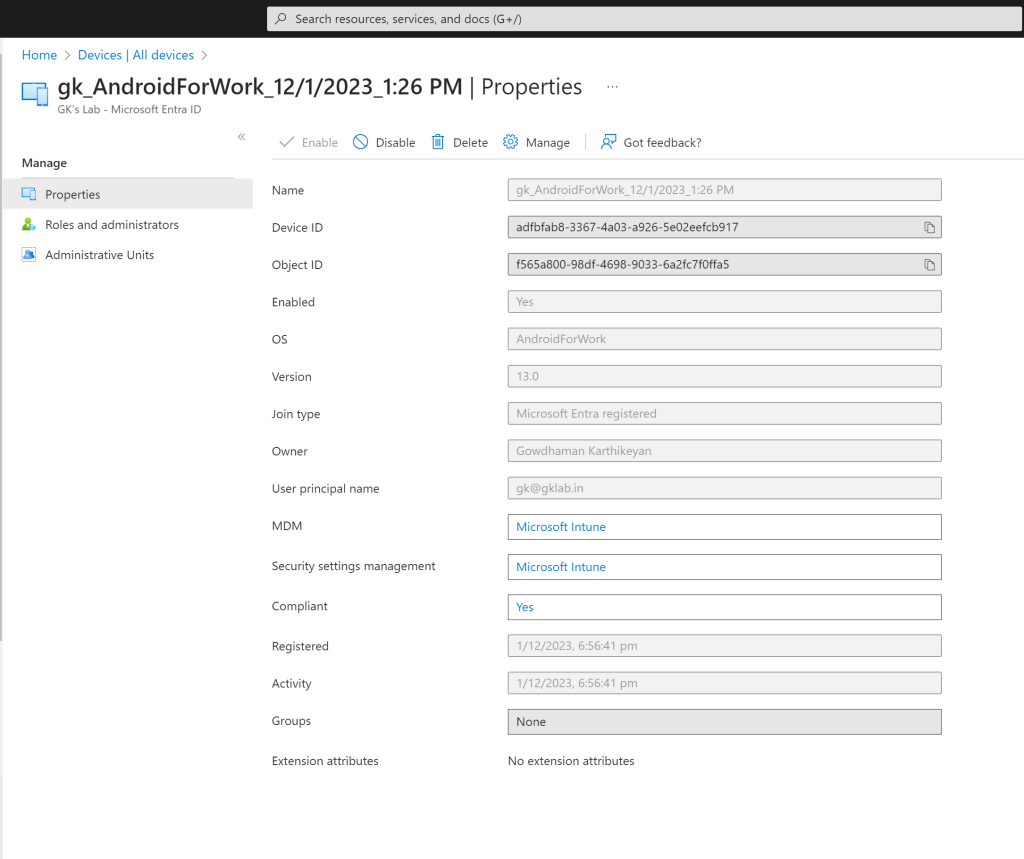Click the Extension attributes label
Screen dimensions: 1024x859
click(x=325, y=761)
